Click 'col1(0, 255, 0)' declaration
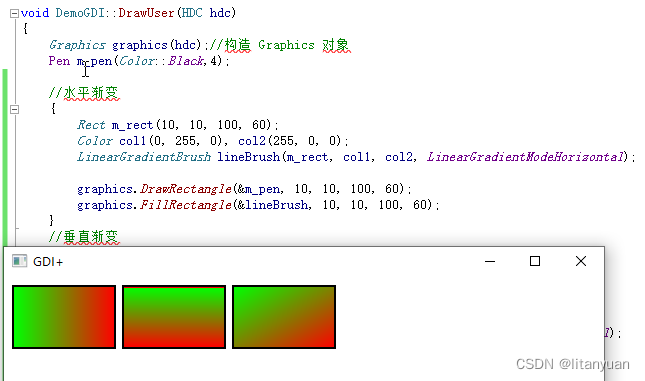645x381 pixels. 173,141
